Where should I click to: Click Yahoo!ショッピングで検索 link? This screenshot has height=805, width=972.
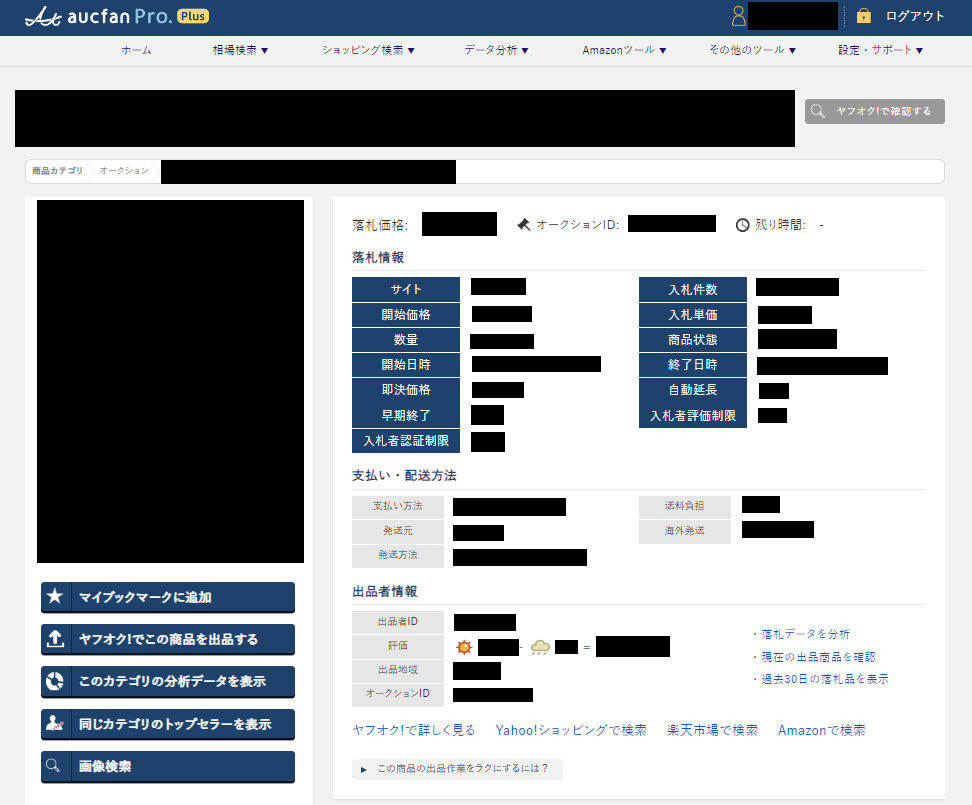pyautogui.click(x=571, y=730)
